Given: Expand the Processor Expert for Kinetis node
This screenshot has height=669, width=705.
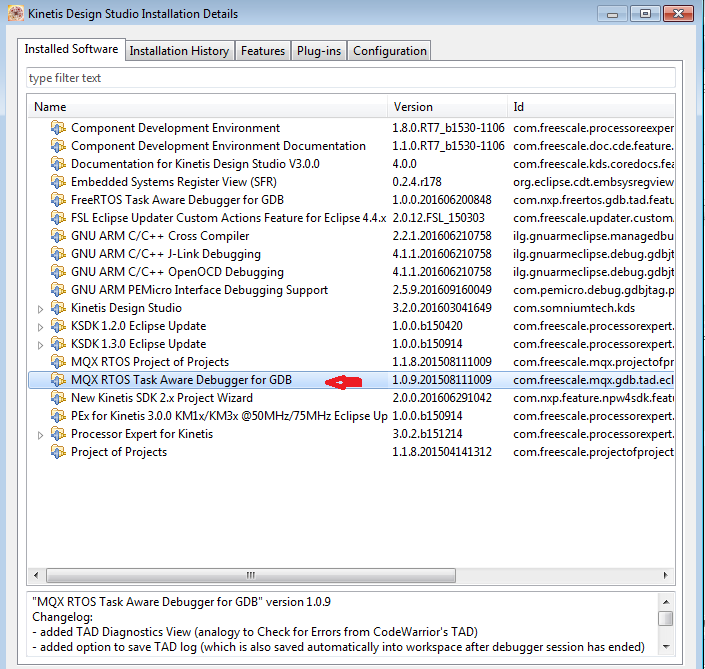Looking at the screenshot, I should click(40, 435).
